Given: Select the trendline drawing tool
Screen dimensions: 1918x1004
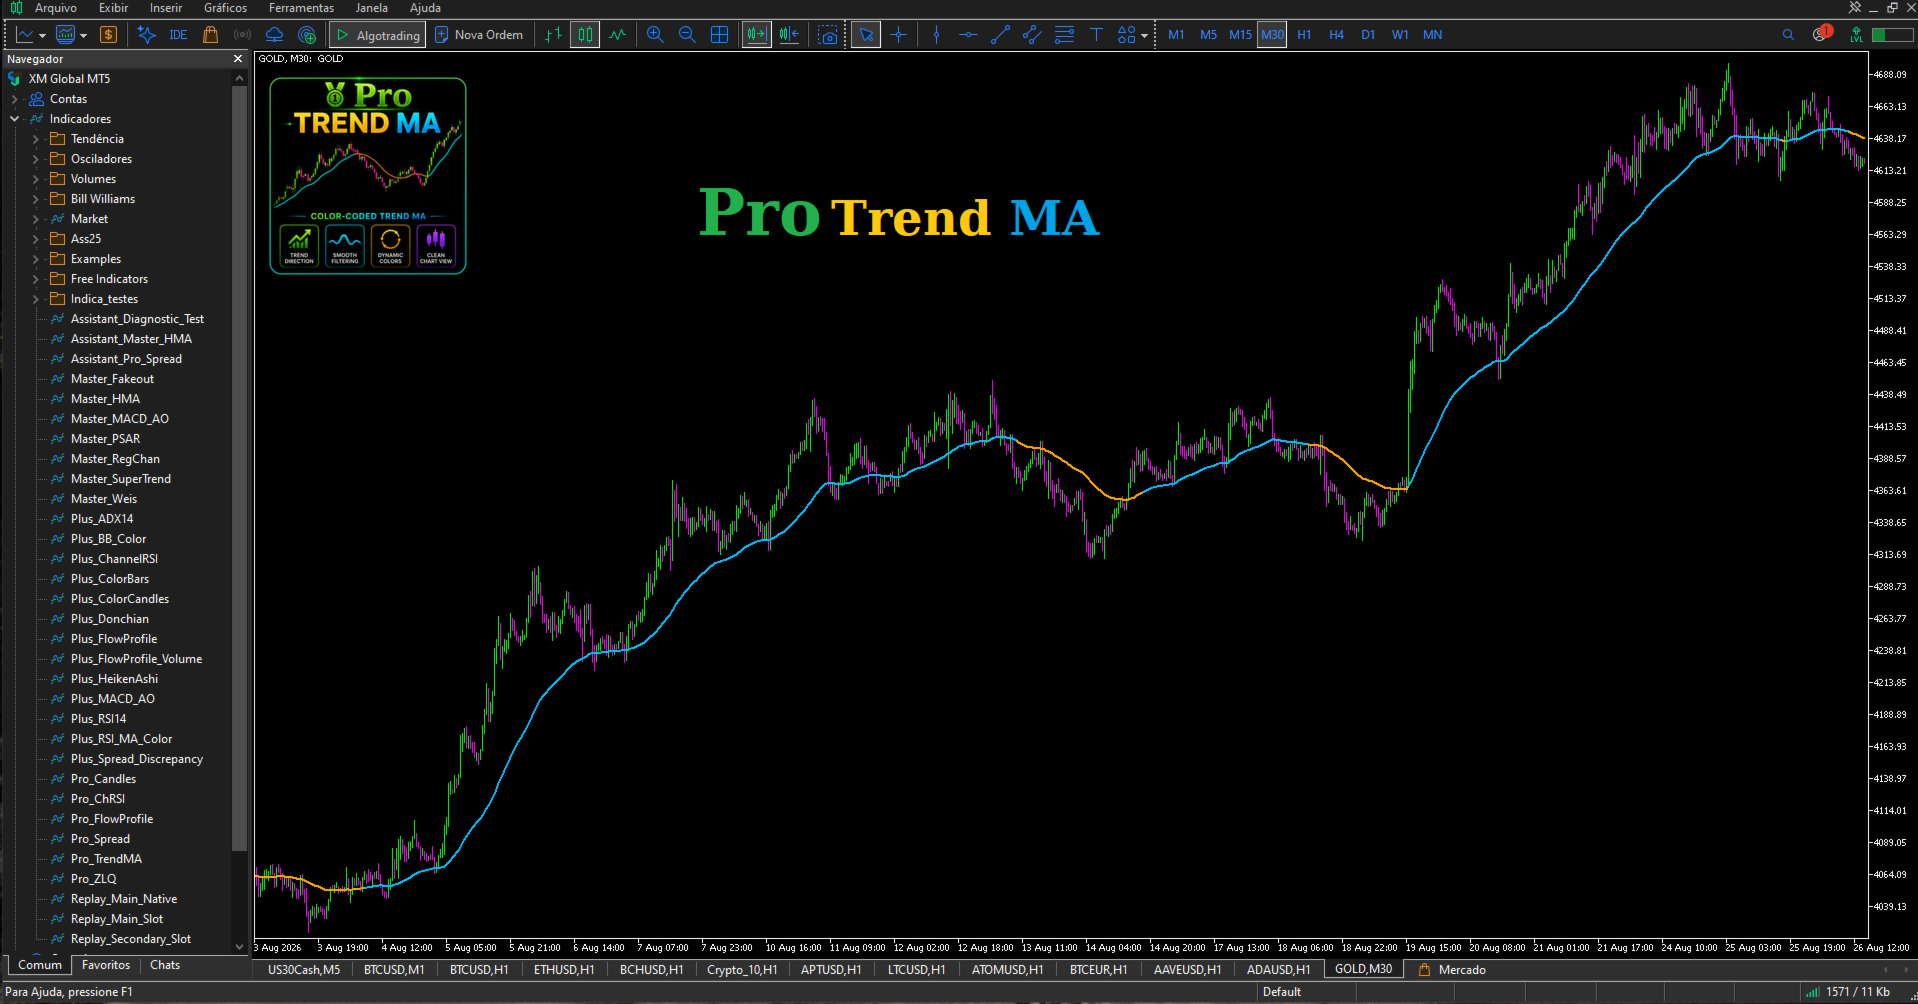Looking at the screenshot, I should point(1000,35).
